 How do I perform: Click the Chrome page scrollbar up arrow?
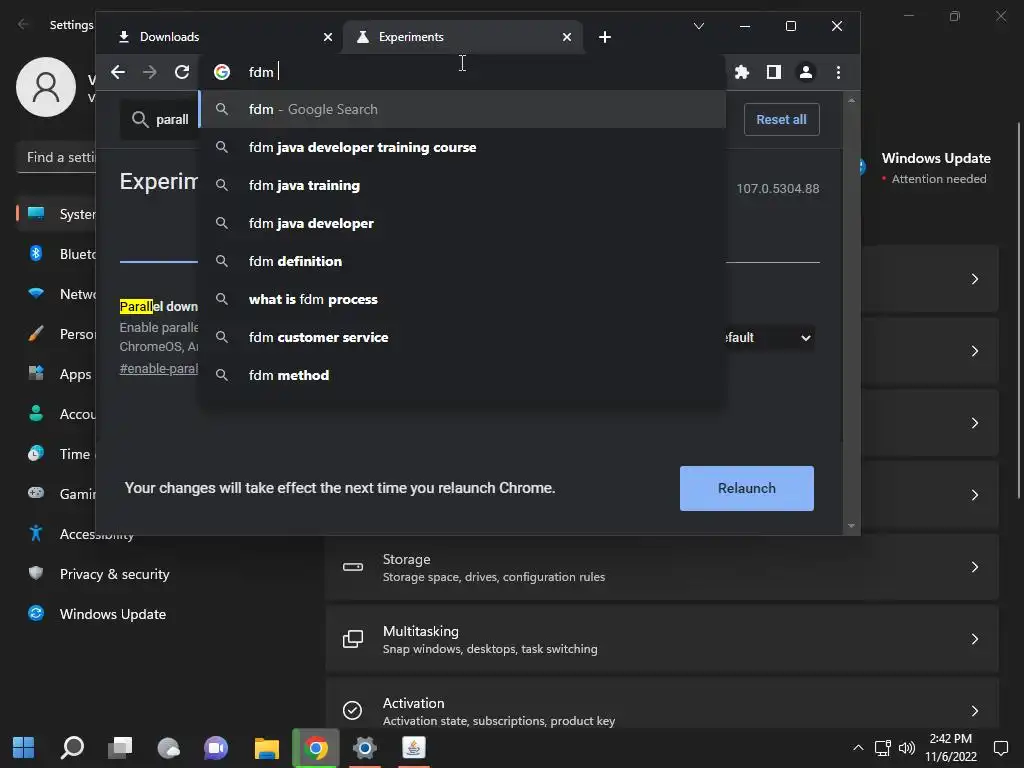point(851,101)
